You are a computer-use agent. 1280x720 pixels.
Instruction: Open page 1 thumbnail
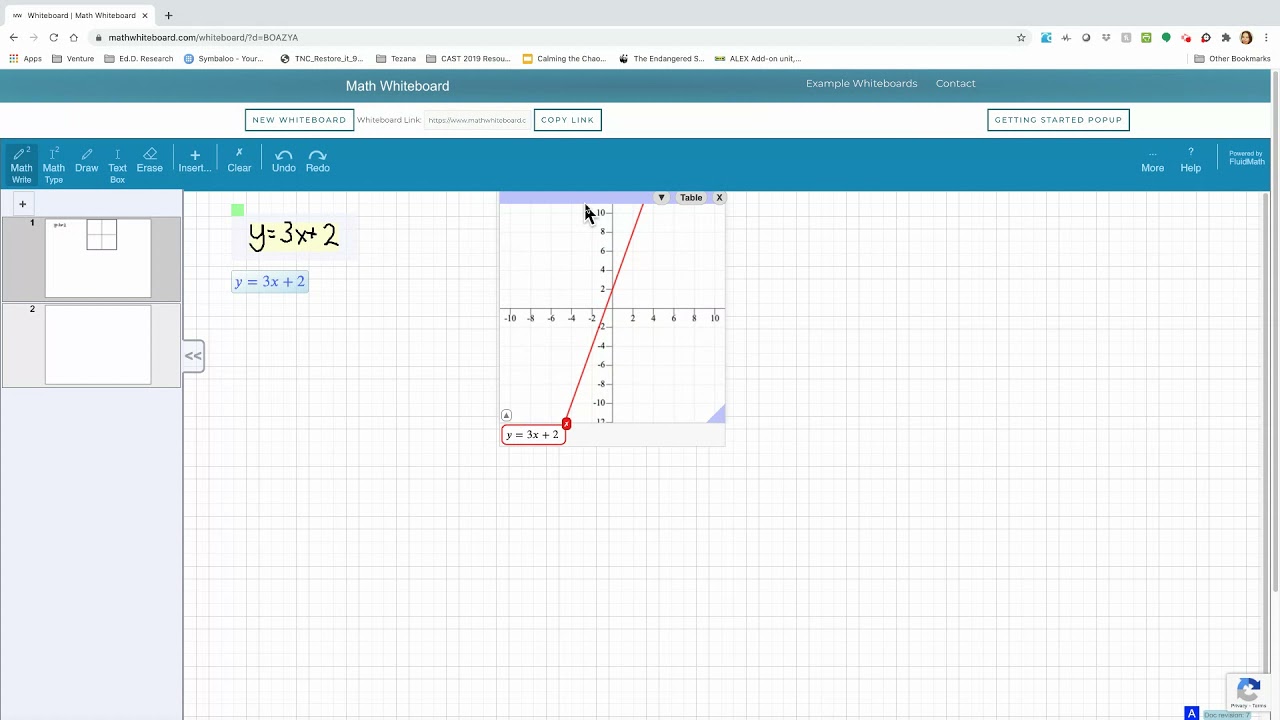[98, 258]
